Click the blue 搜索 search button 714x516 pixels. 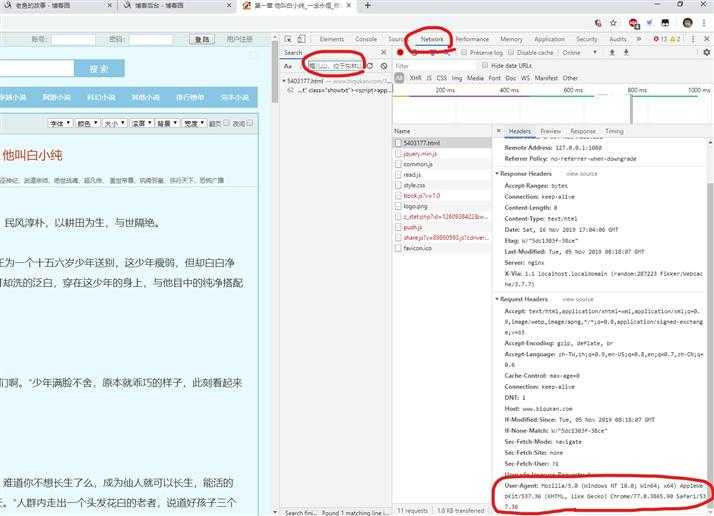click(99, 69)
